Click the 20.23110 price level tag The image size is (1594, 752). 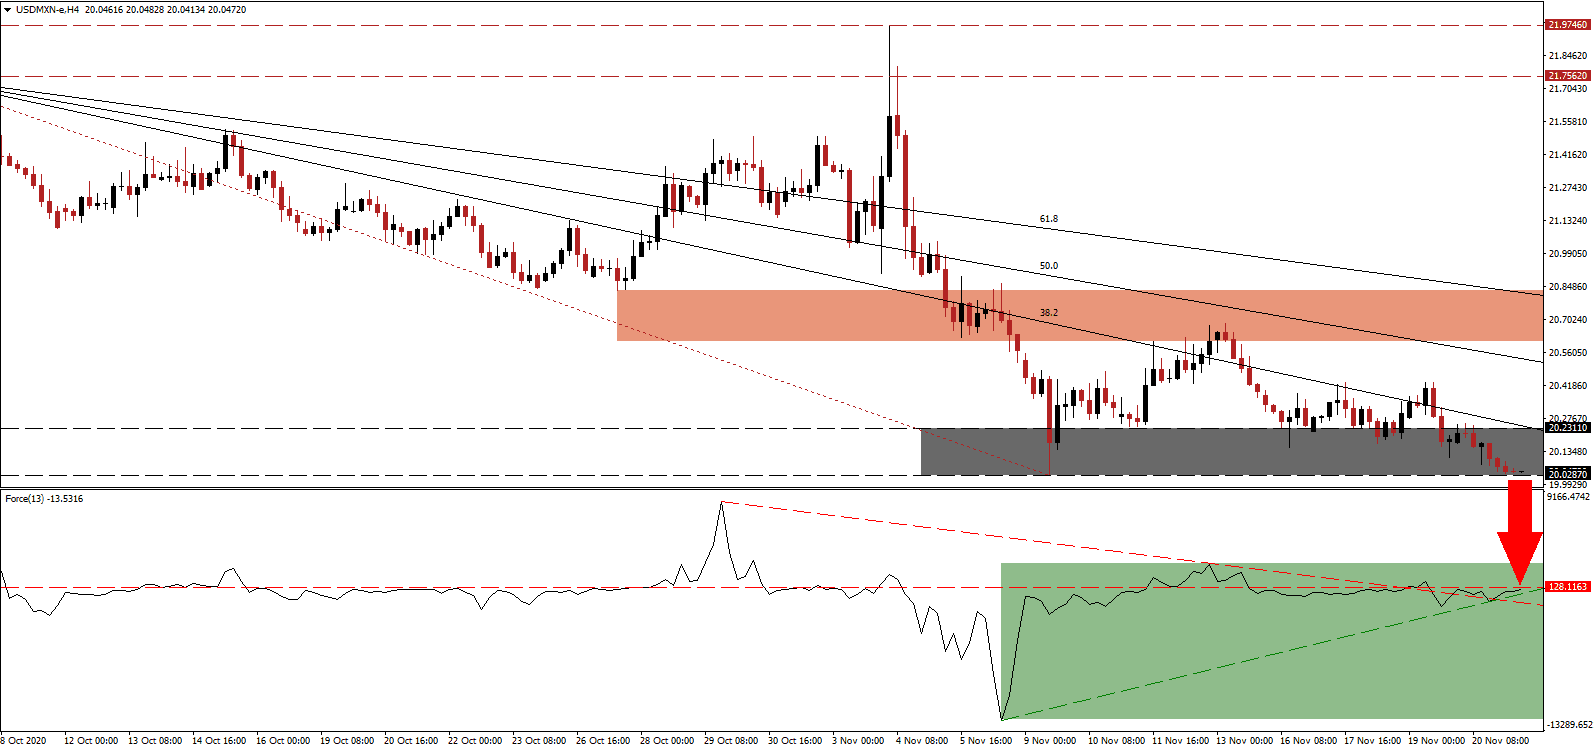[x=1567, y=428]
